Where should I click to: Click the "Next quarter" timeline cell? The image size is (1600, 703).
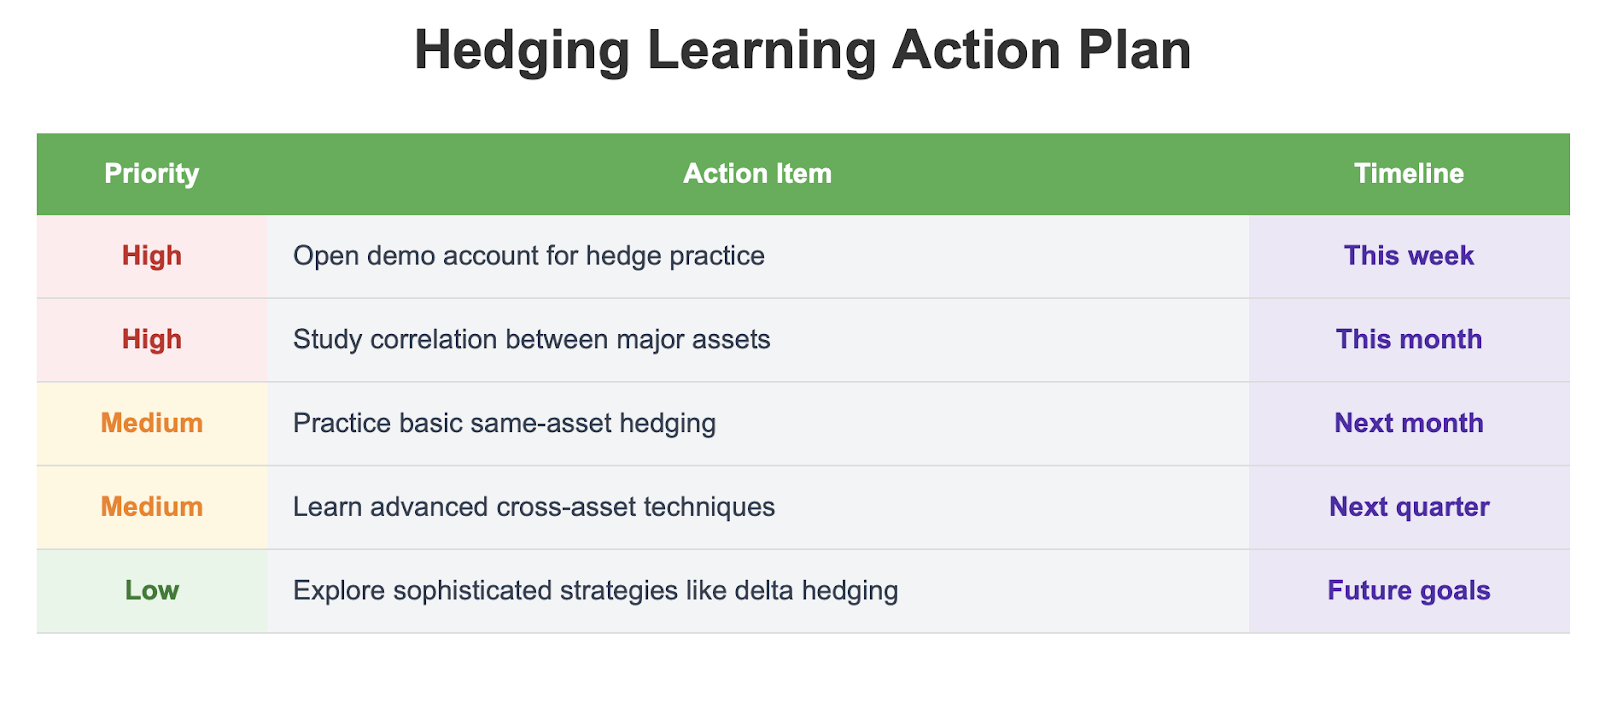(1408, 507)
